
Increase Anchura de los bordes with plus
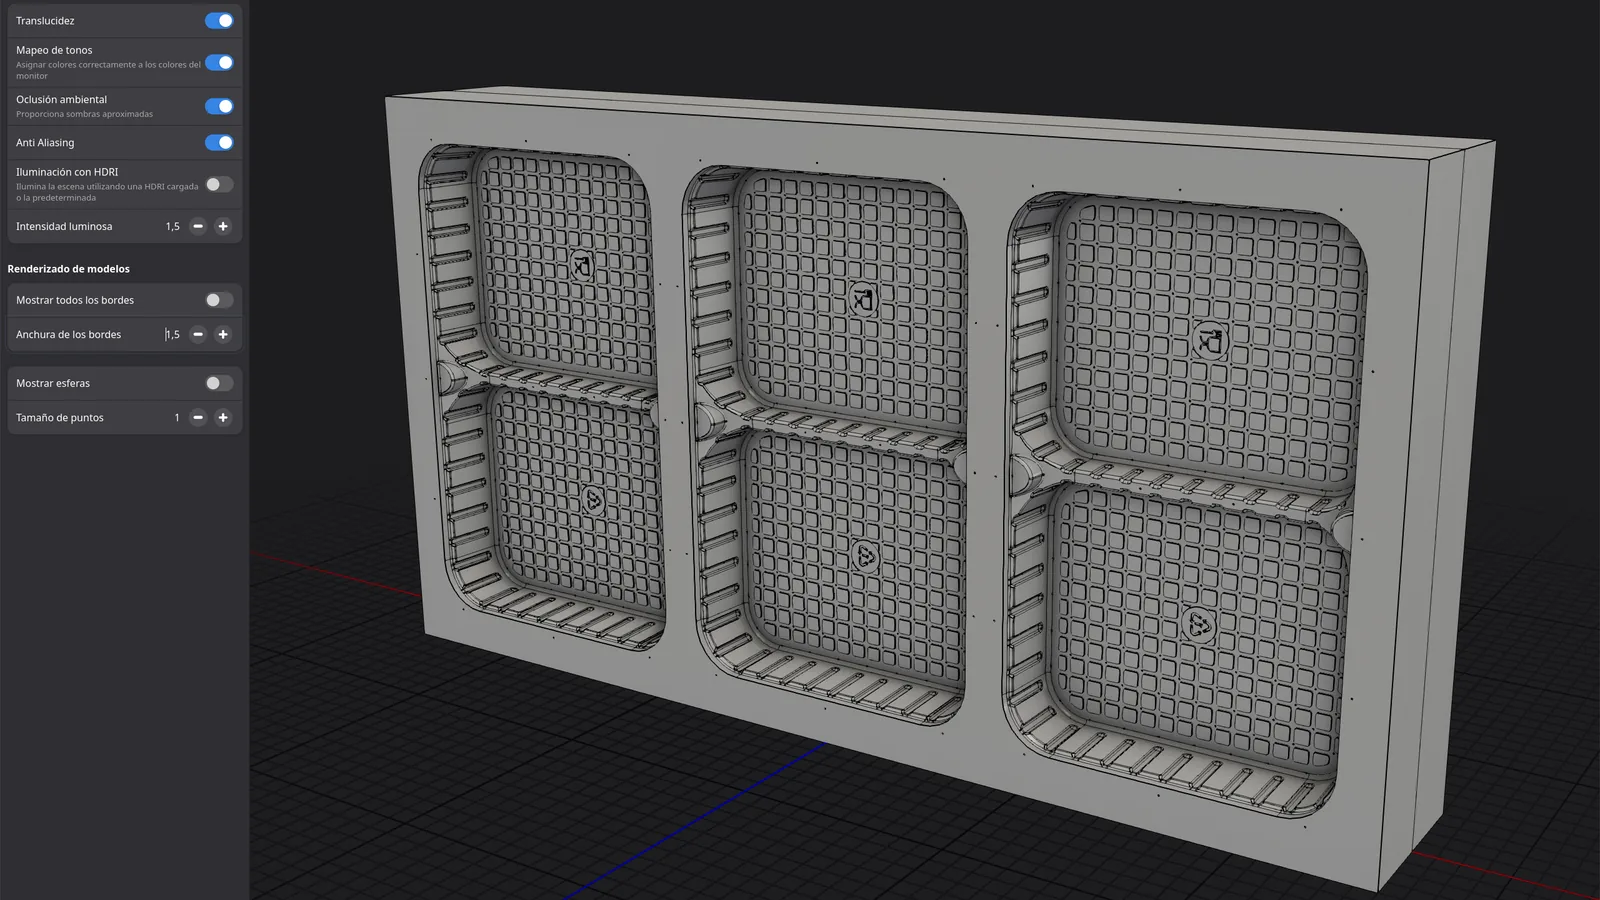[x=223, y=334]
